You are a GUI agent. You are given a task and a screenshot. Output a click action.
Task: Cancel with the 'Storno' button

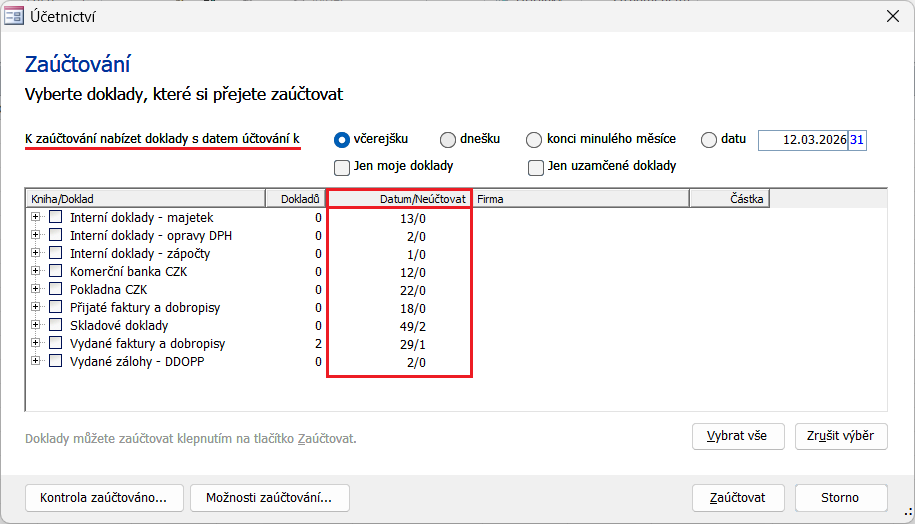click(x=841, y=498)
